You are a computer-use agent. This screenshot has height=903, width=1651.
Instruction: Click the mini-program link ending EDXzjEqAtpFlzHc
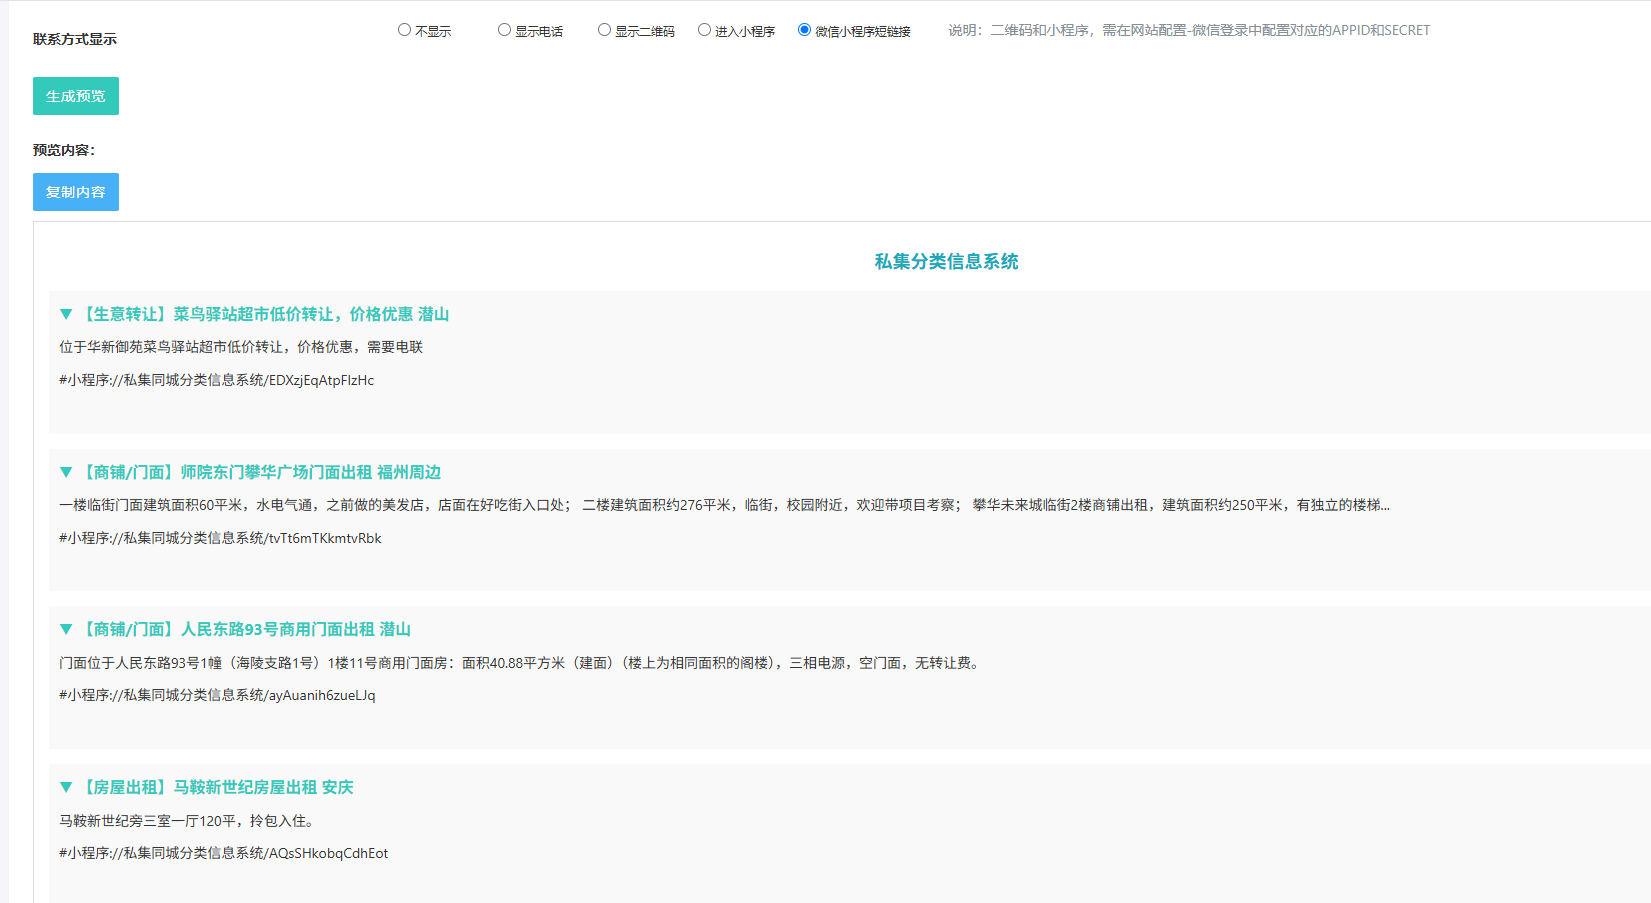(216, 380)
